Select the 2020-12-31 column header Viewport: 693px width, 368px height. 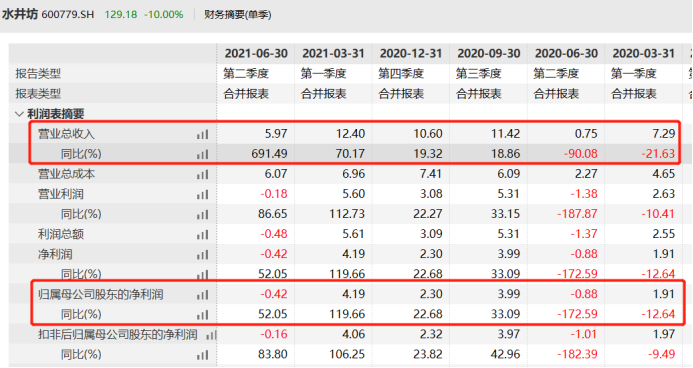411,53
